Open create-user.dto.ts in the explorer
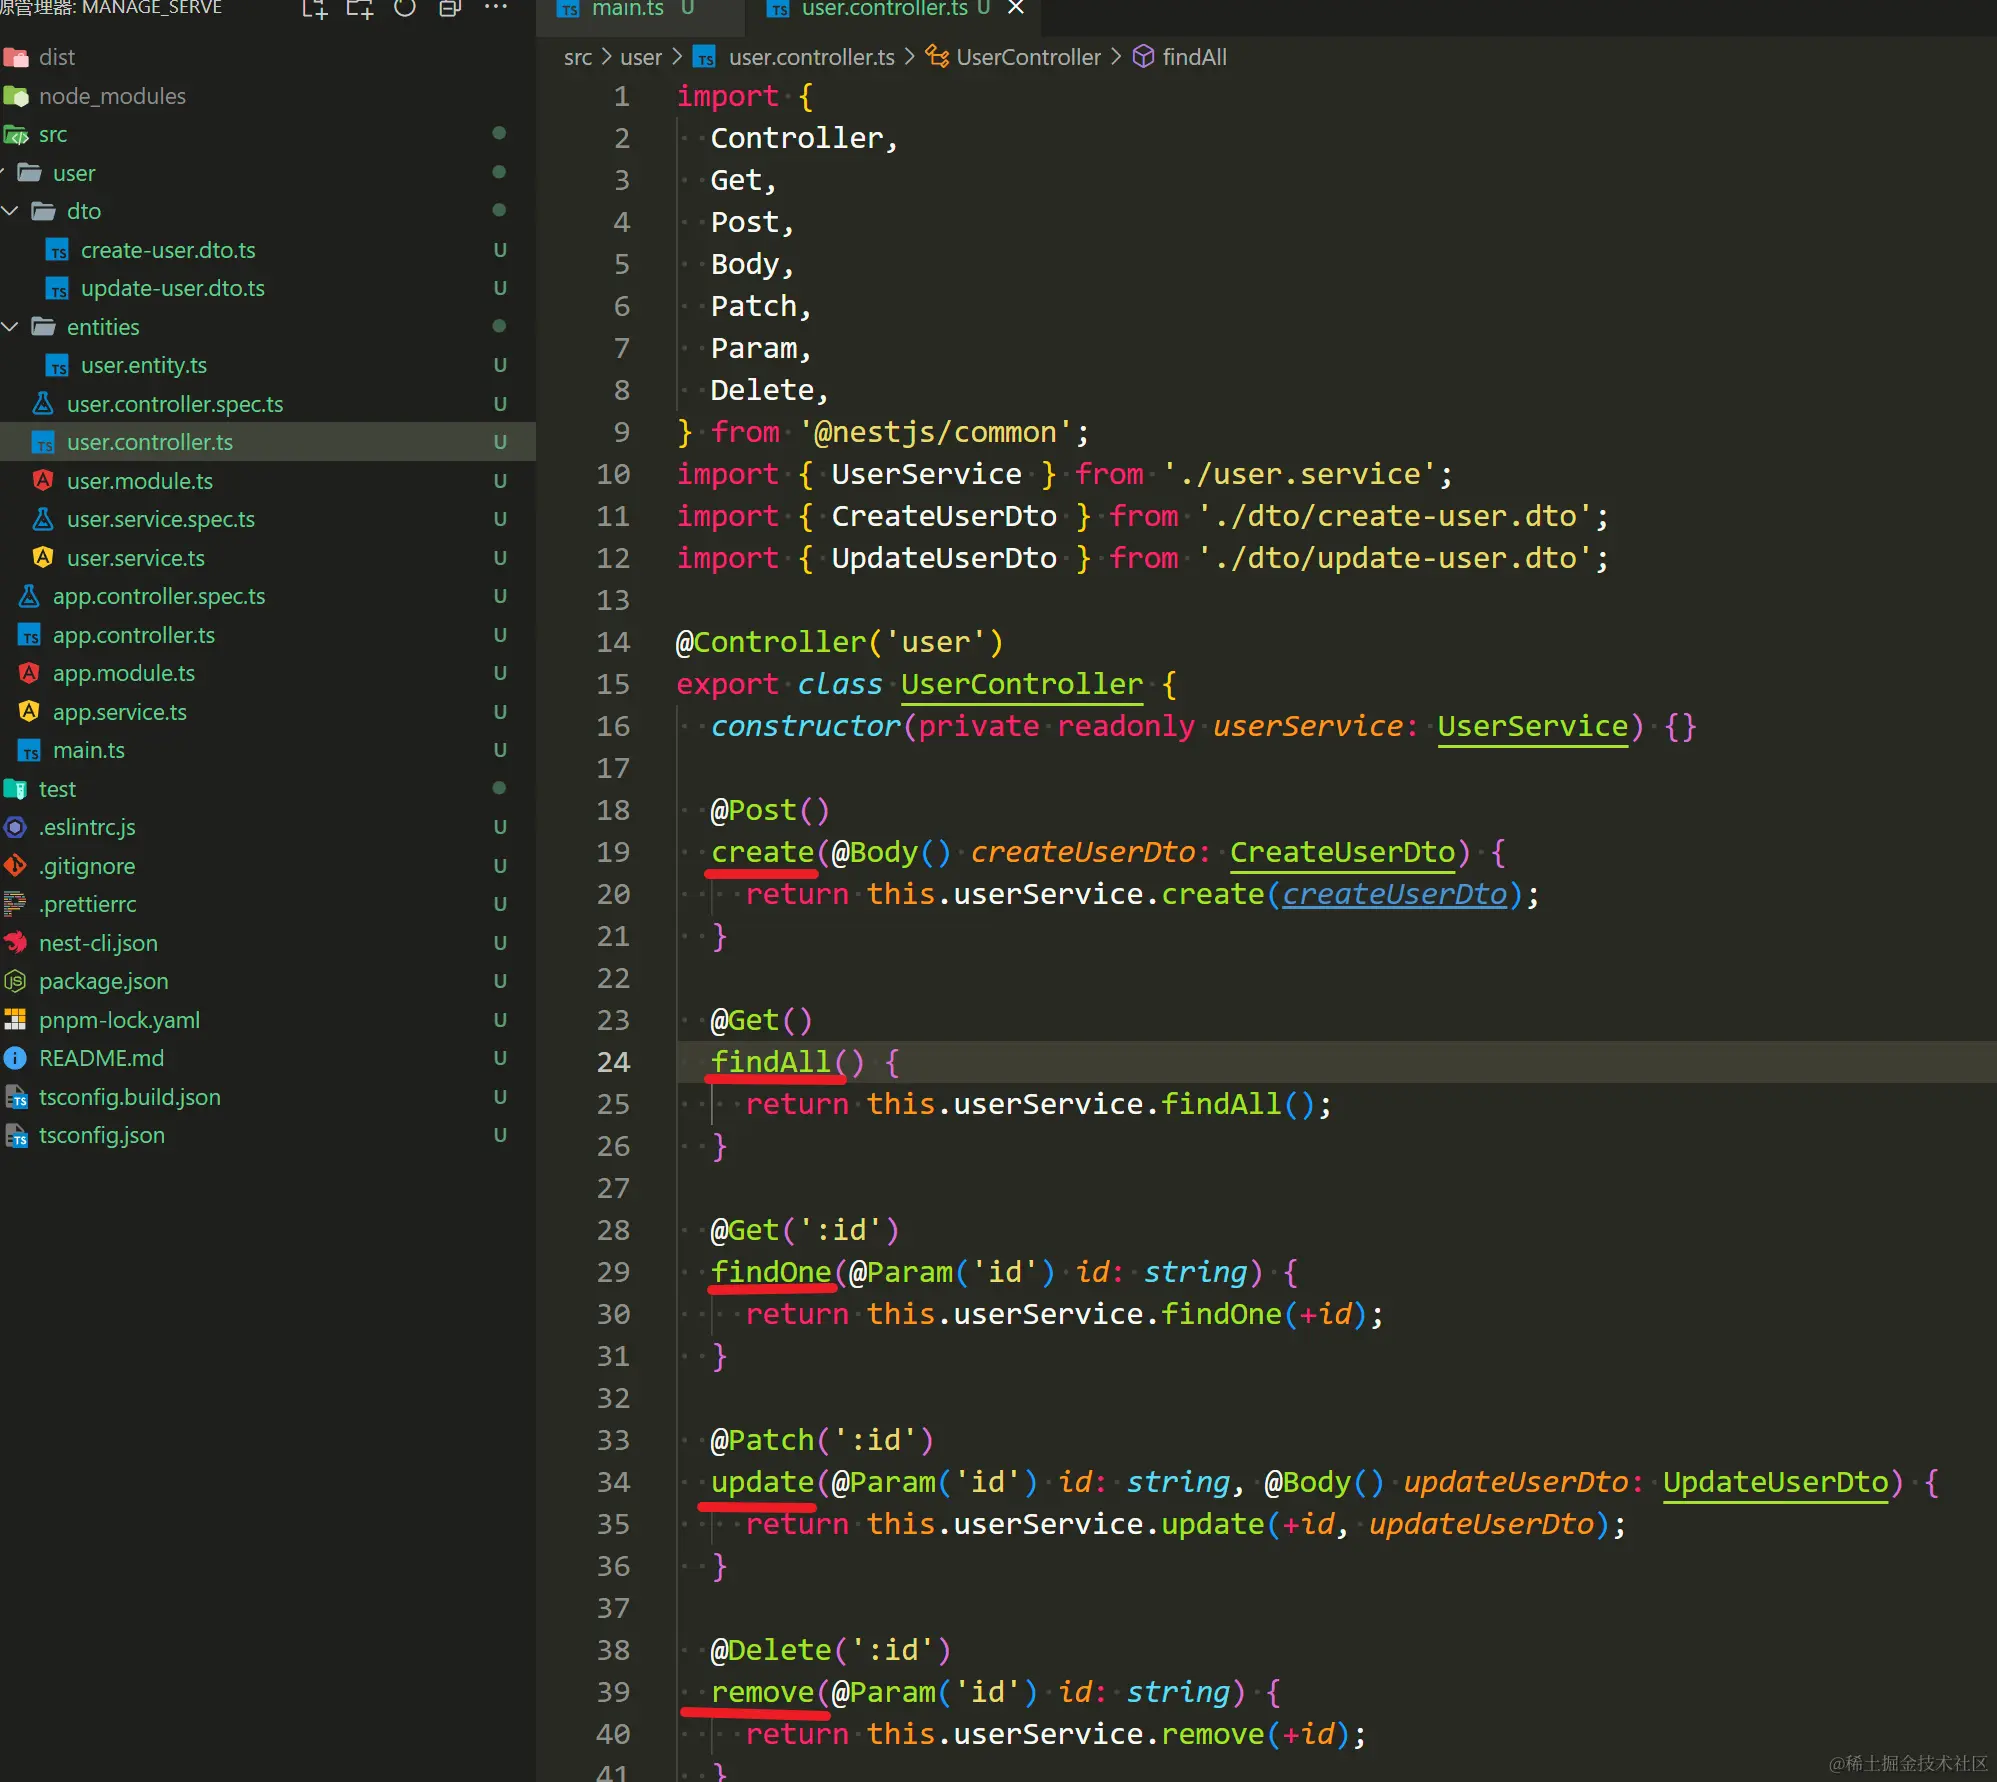The height and width of the screenshot is (1782, 1997). 168,250
